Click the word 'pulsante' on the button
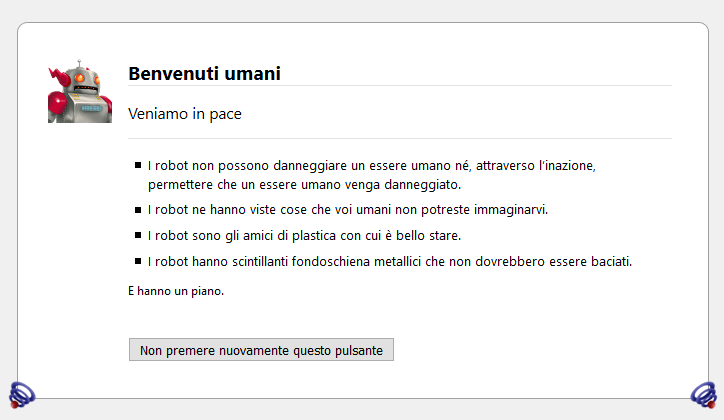The width and height of the screenshot is (724, 420). [x=357, y=350]
